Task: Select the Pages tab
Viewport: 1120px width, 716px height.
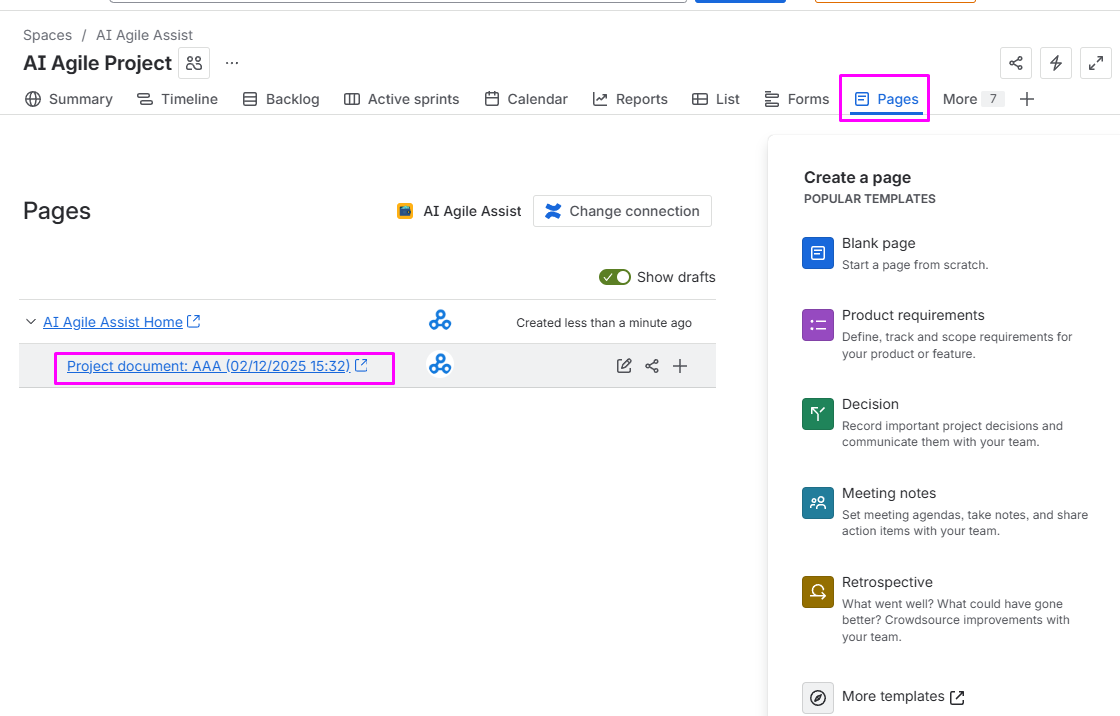Action: click(x=886, y=99)
